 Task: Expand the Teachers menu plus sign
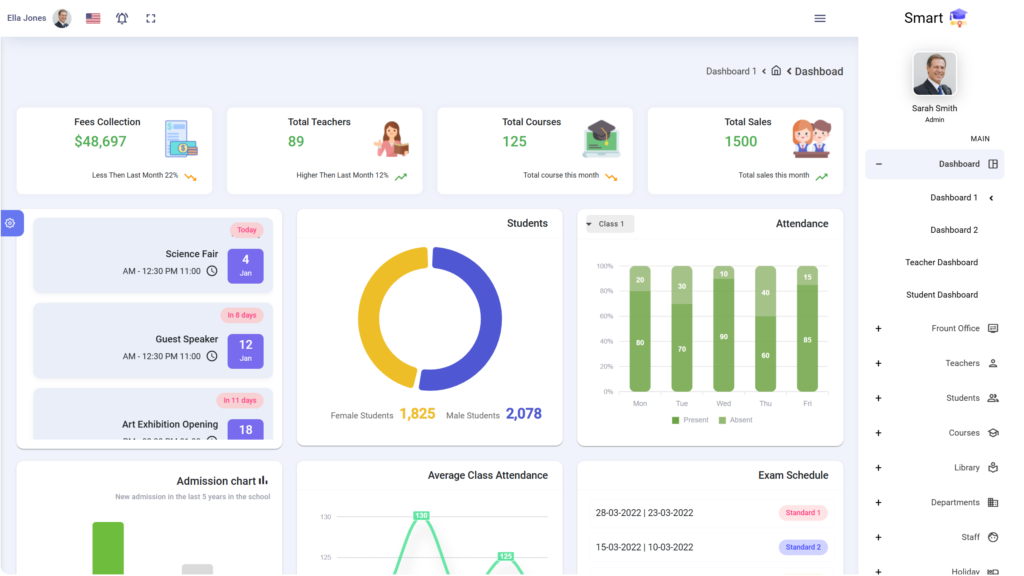[878, 363]
